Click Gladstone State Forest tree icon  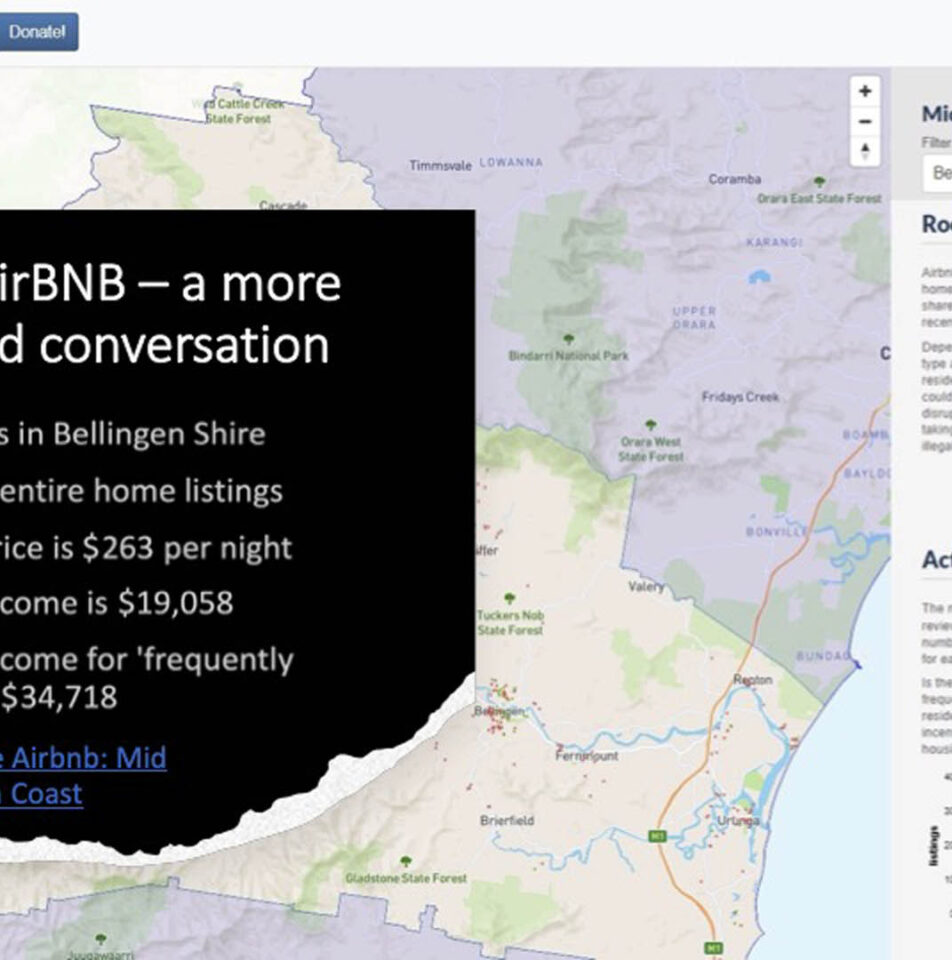[x=405, y=861]
